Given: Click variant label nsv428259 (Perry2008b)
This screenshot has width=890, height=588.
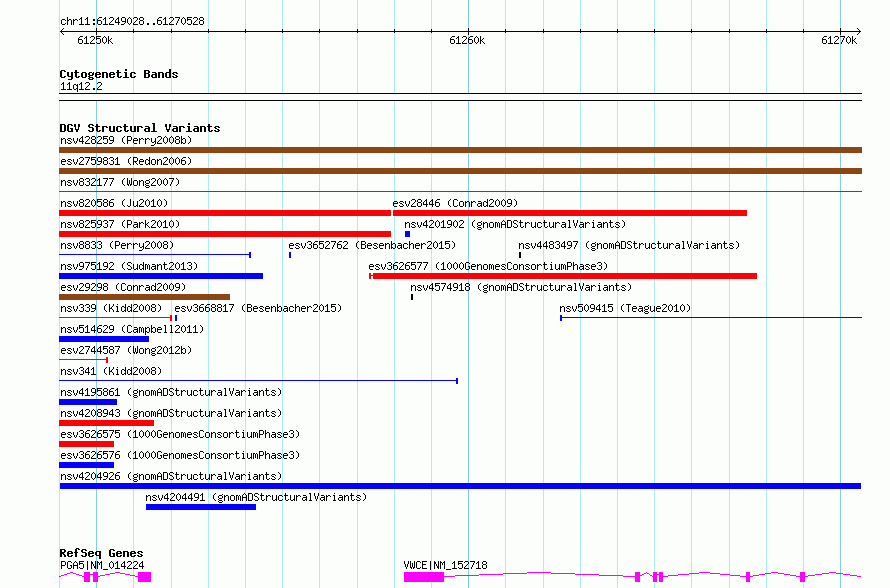Looking at the screenshot, I should (x=126, y=140).
